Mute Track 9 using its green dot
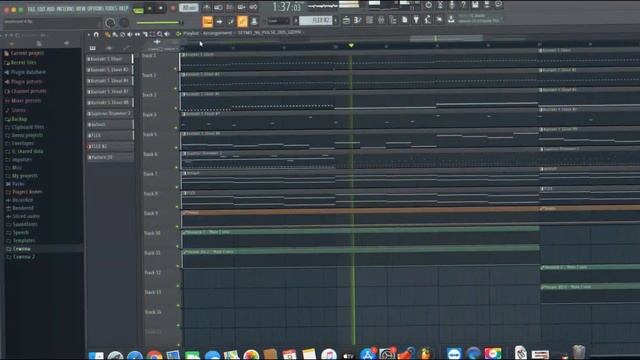 pyautogui.click(x=177, y=227)
